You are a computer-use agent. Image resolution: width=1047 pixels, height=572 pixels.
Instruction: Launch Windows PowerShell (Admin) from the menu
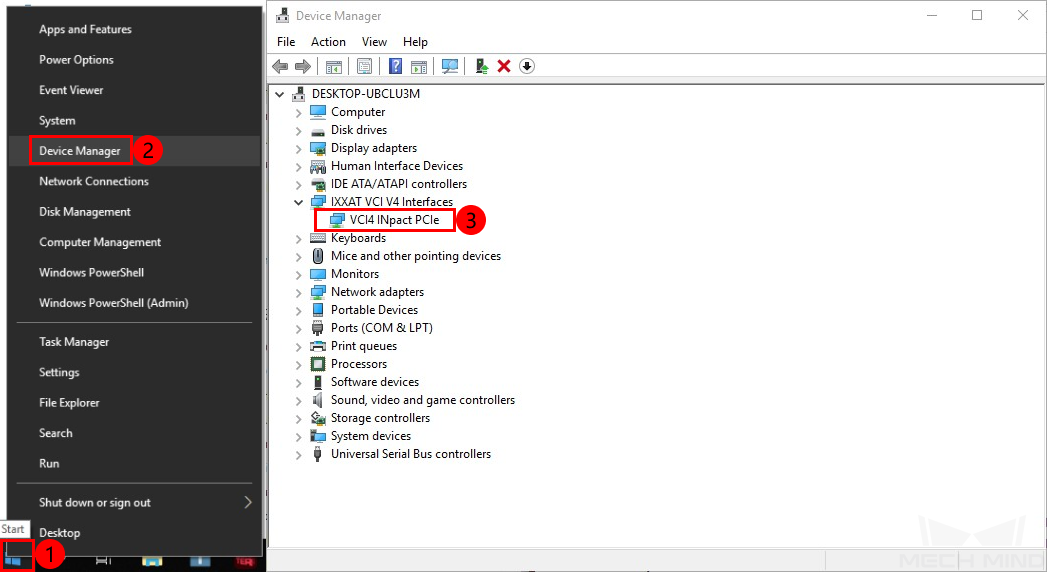click(114, 302)
